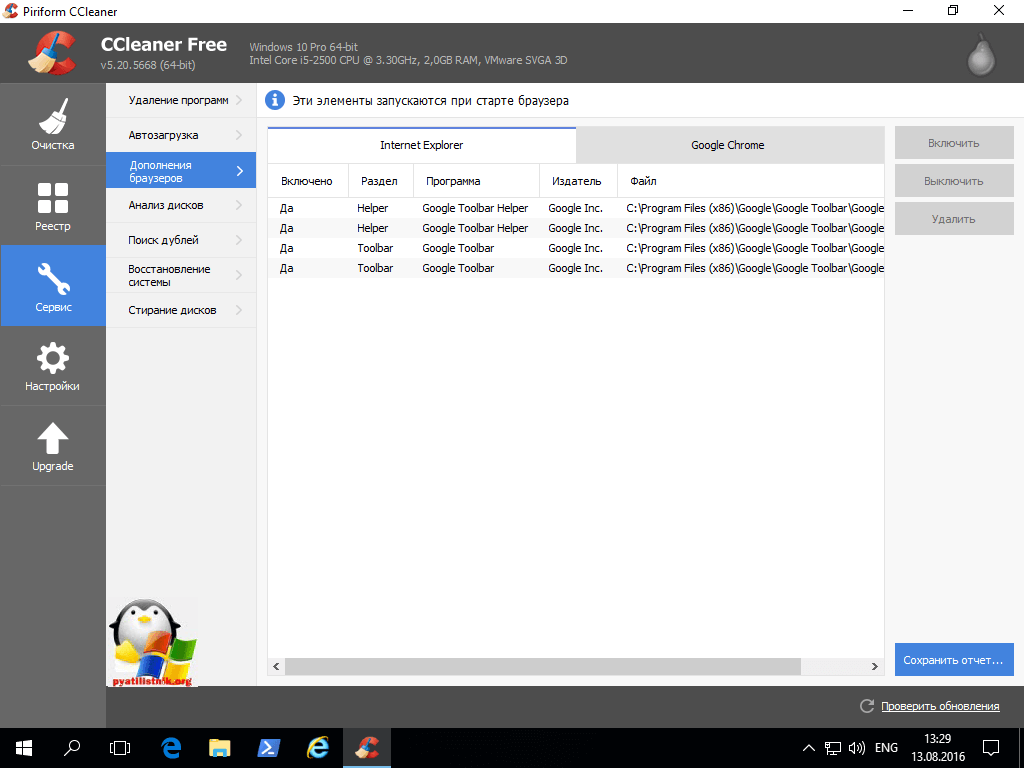
Task: Open the Реестр registry section icon
Action: (x=52, y=198)
